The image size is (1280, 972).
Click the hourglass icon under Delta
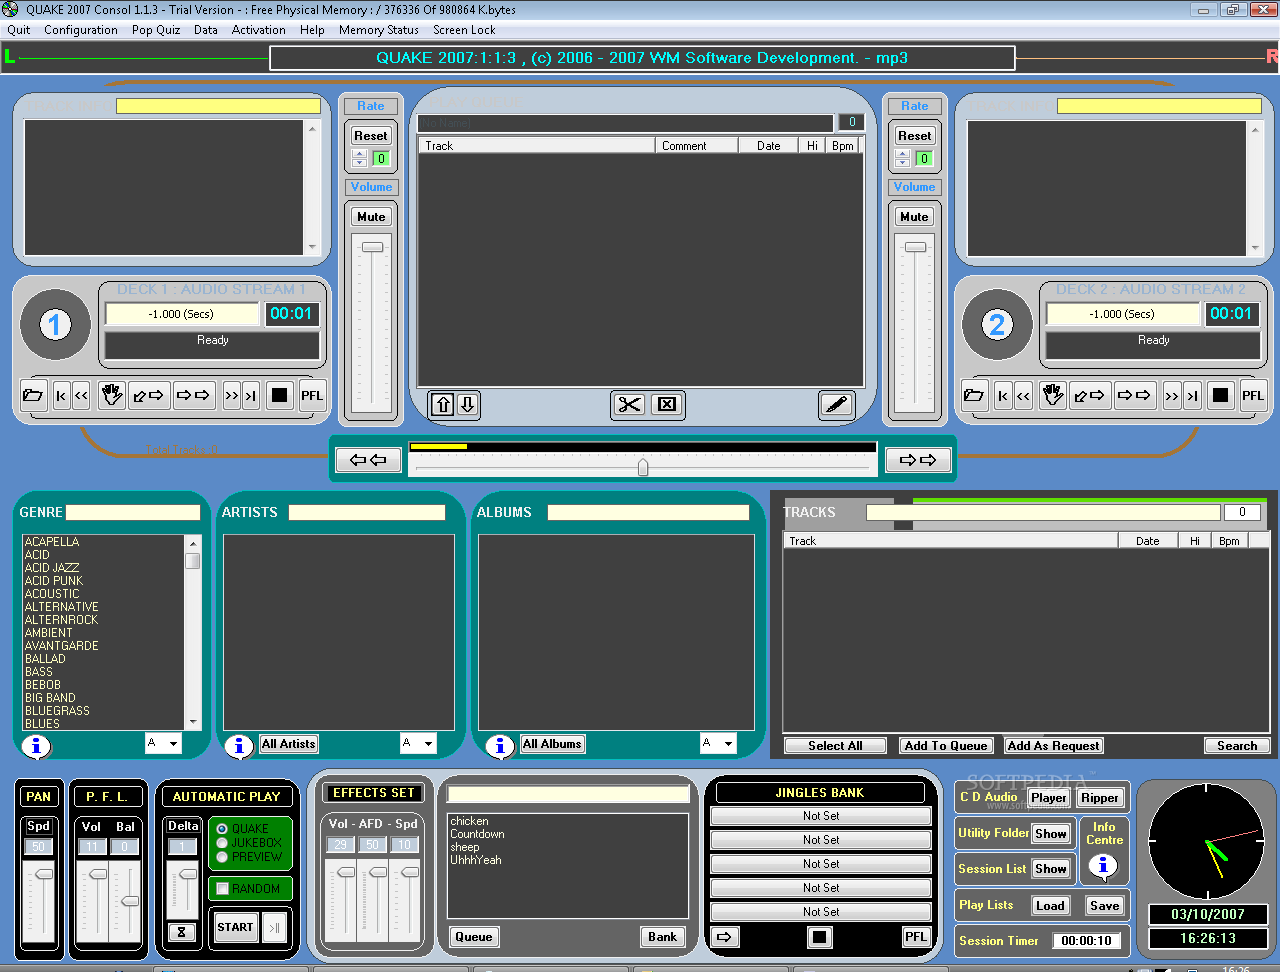181,932
